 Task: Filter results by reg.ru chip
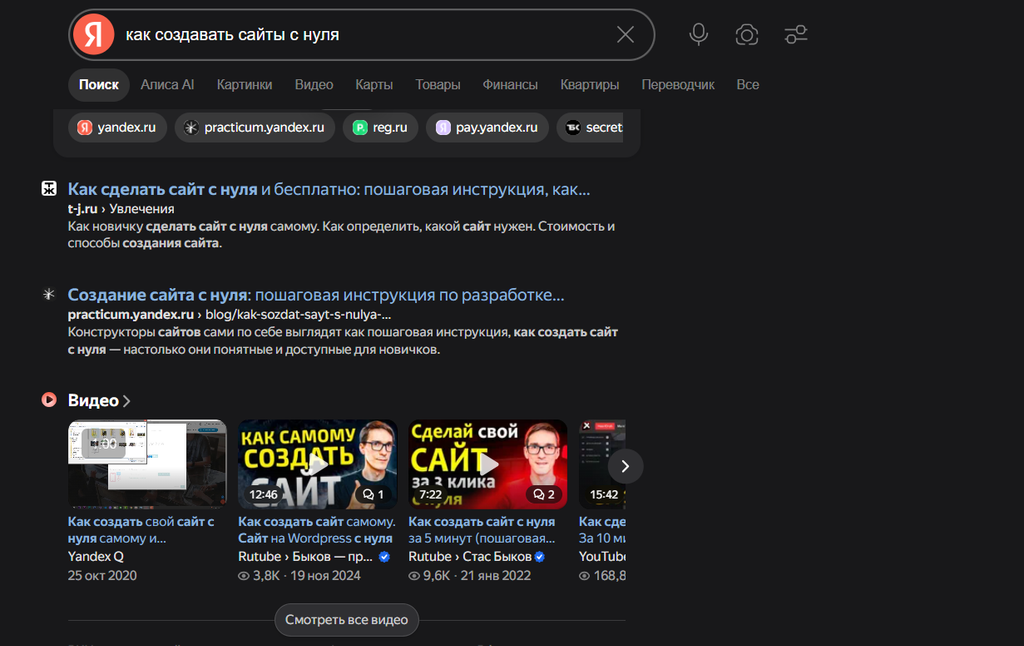pyautogui.click(x=380, y=127)
